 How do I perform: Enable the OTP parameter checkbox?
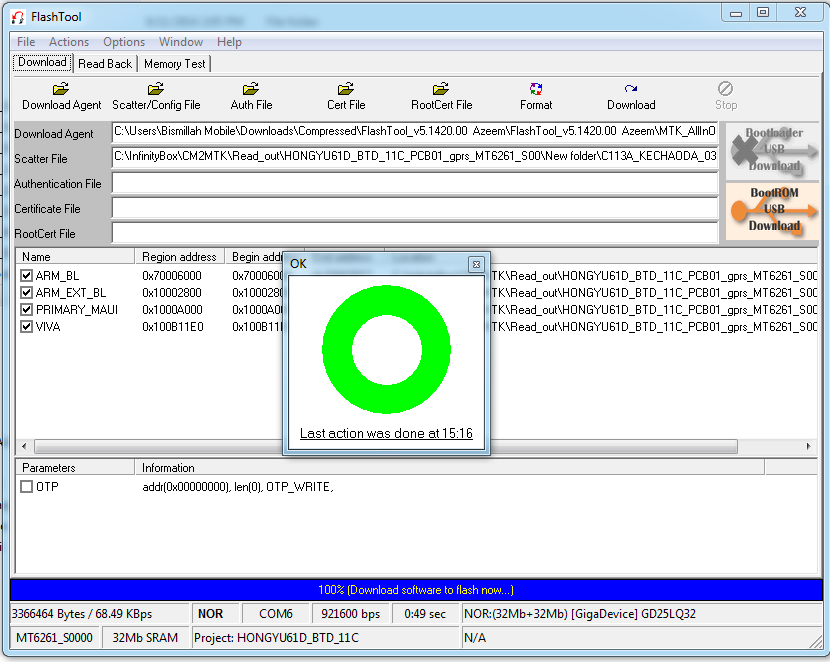coord(26,486)
